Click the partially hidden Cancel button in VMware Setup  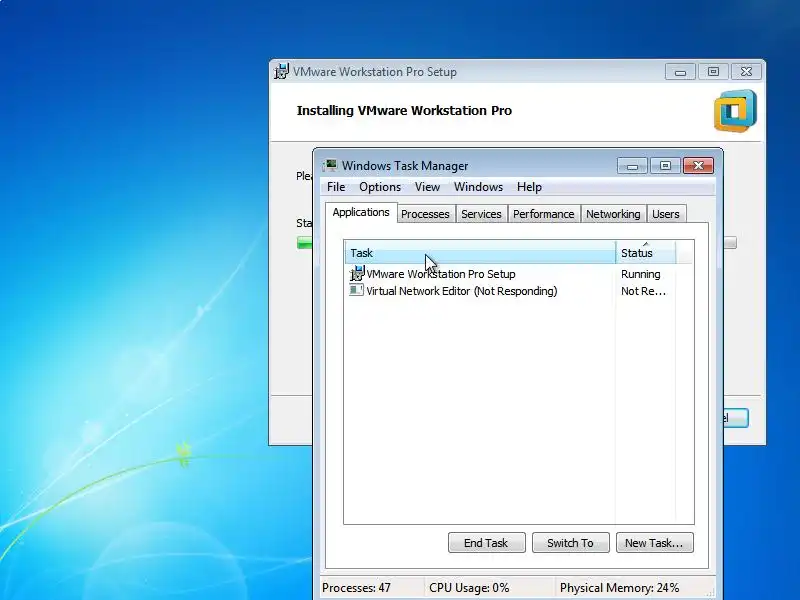pos(736,418)
